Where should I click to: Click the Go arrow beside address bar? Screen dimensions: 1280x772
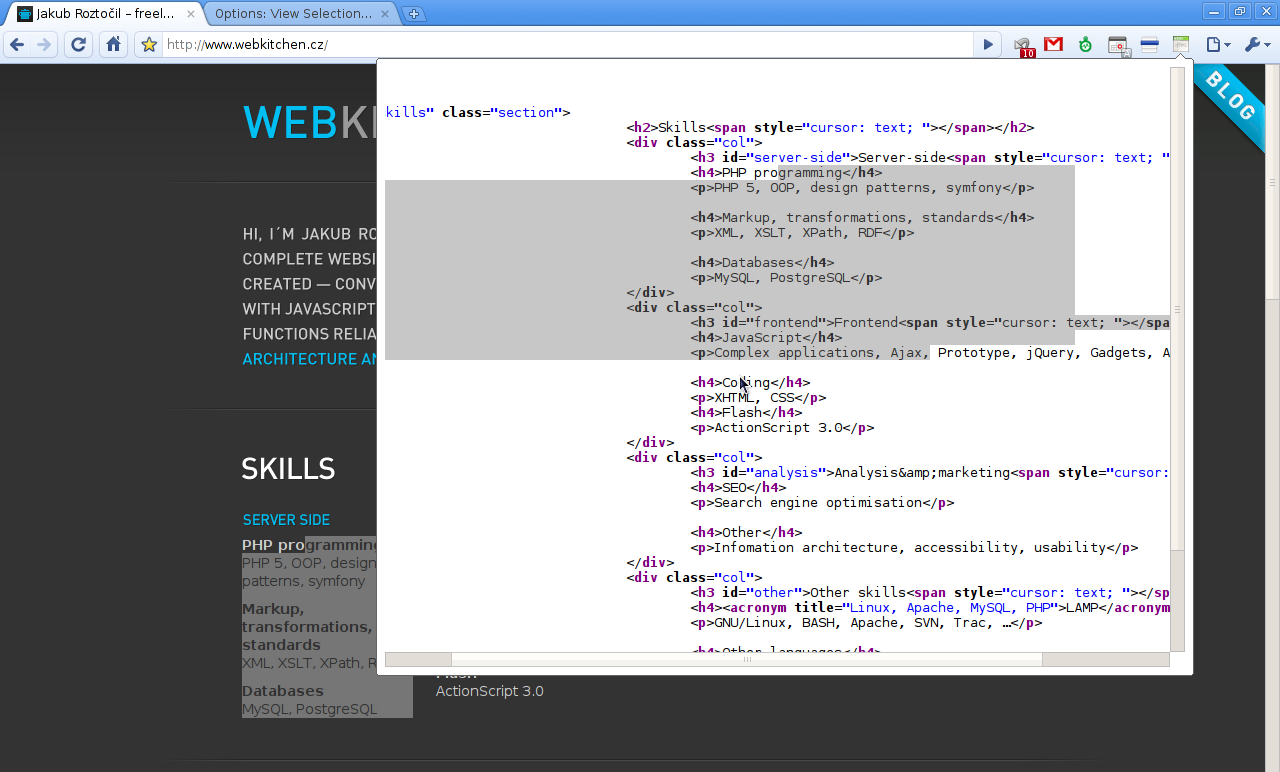(987, 44)
